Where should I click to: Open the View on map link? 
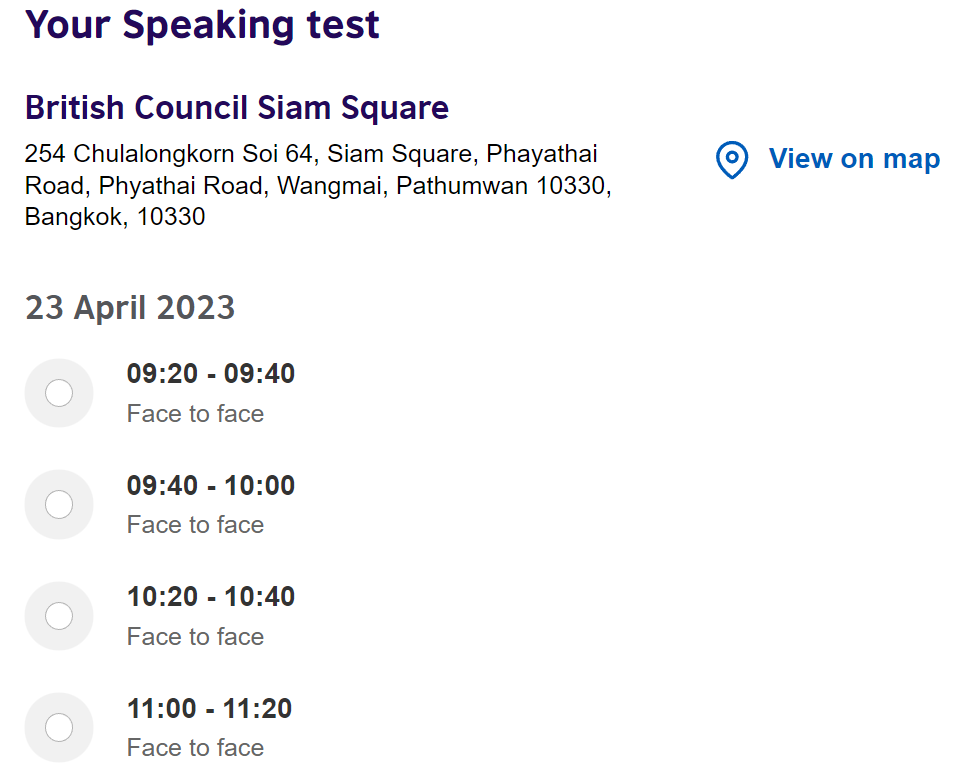pyautogui.click(x=854, y=159)
